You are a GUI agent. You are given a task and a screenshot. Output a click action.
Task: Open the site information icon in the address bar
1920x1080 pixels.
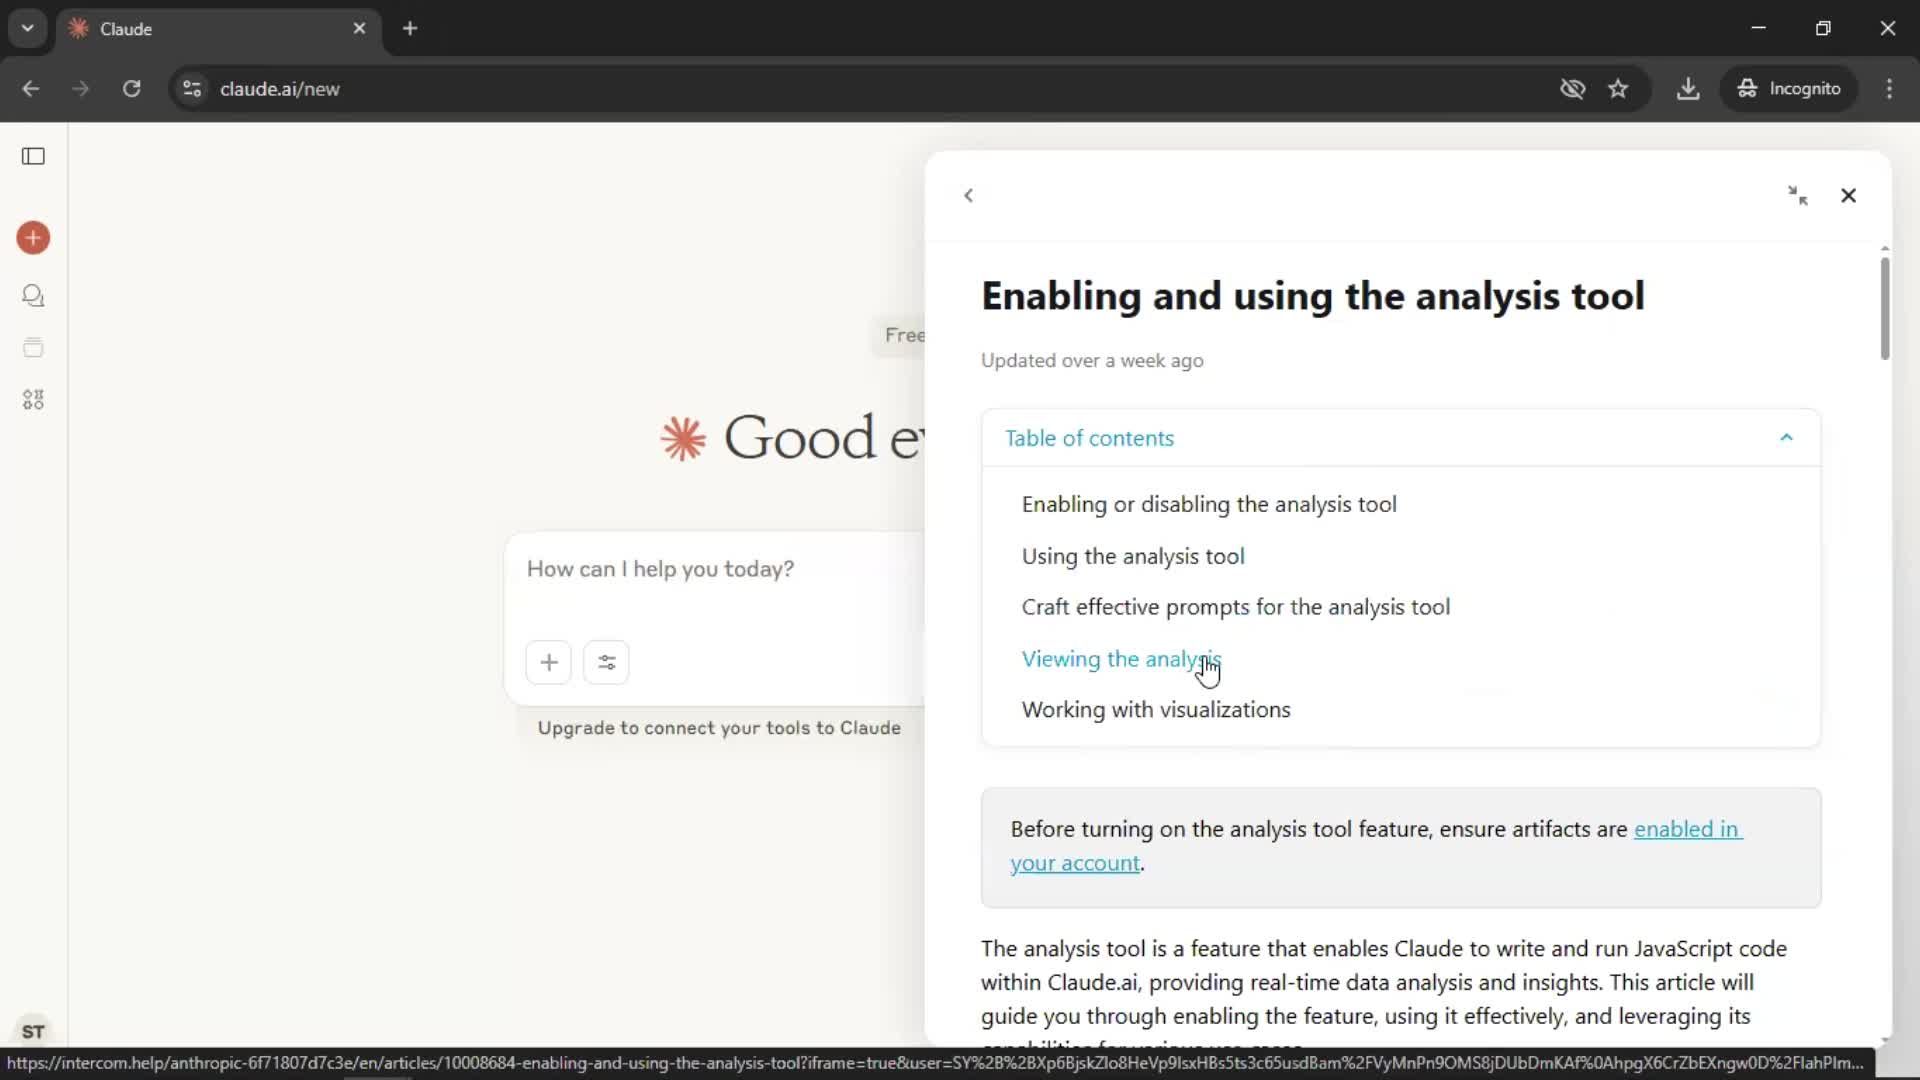coord(192,88)
